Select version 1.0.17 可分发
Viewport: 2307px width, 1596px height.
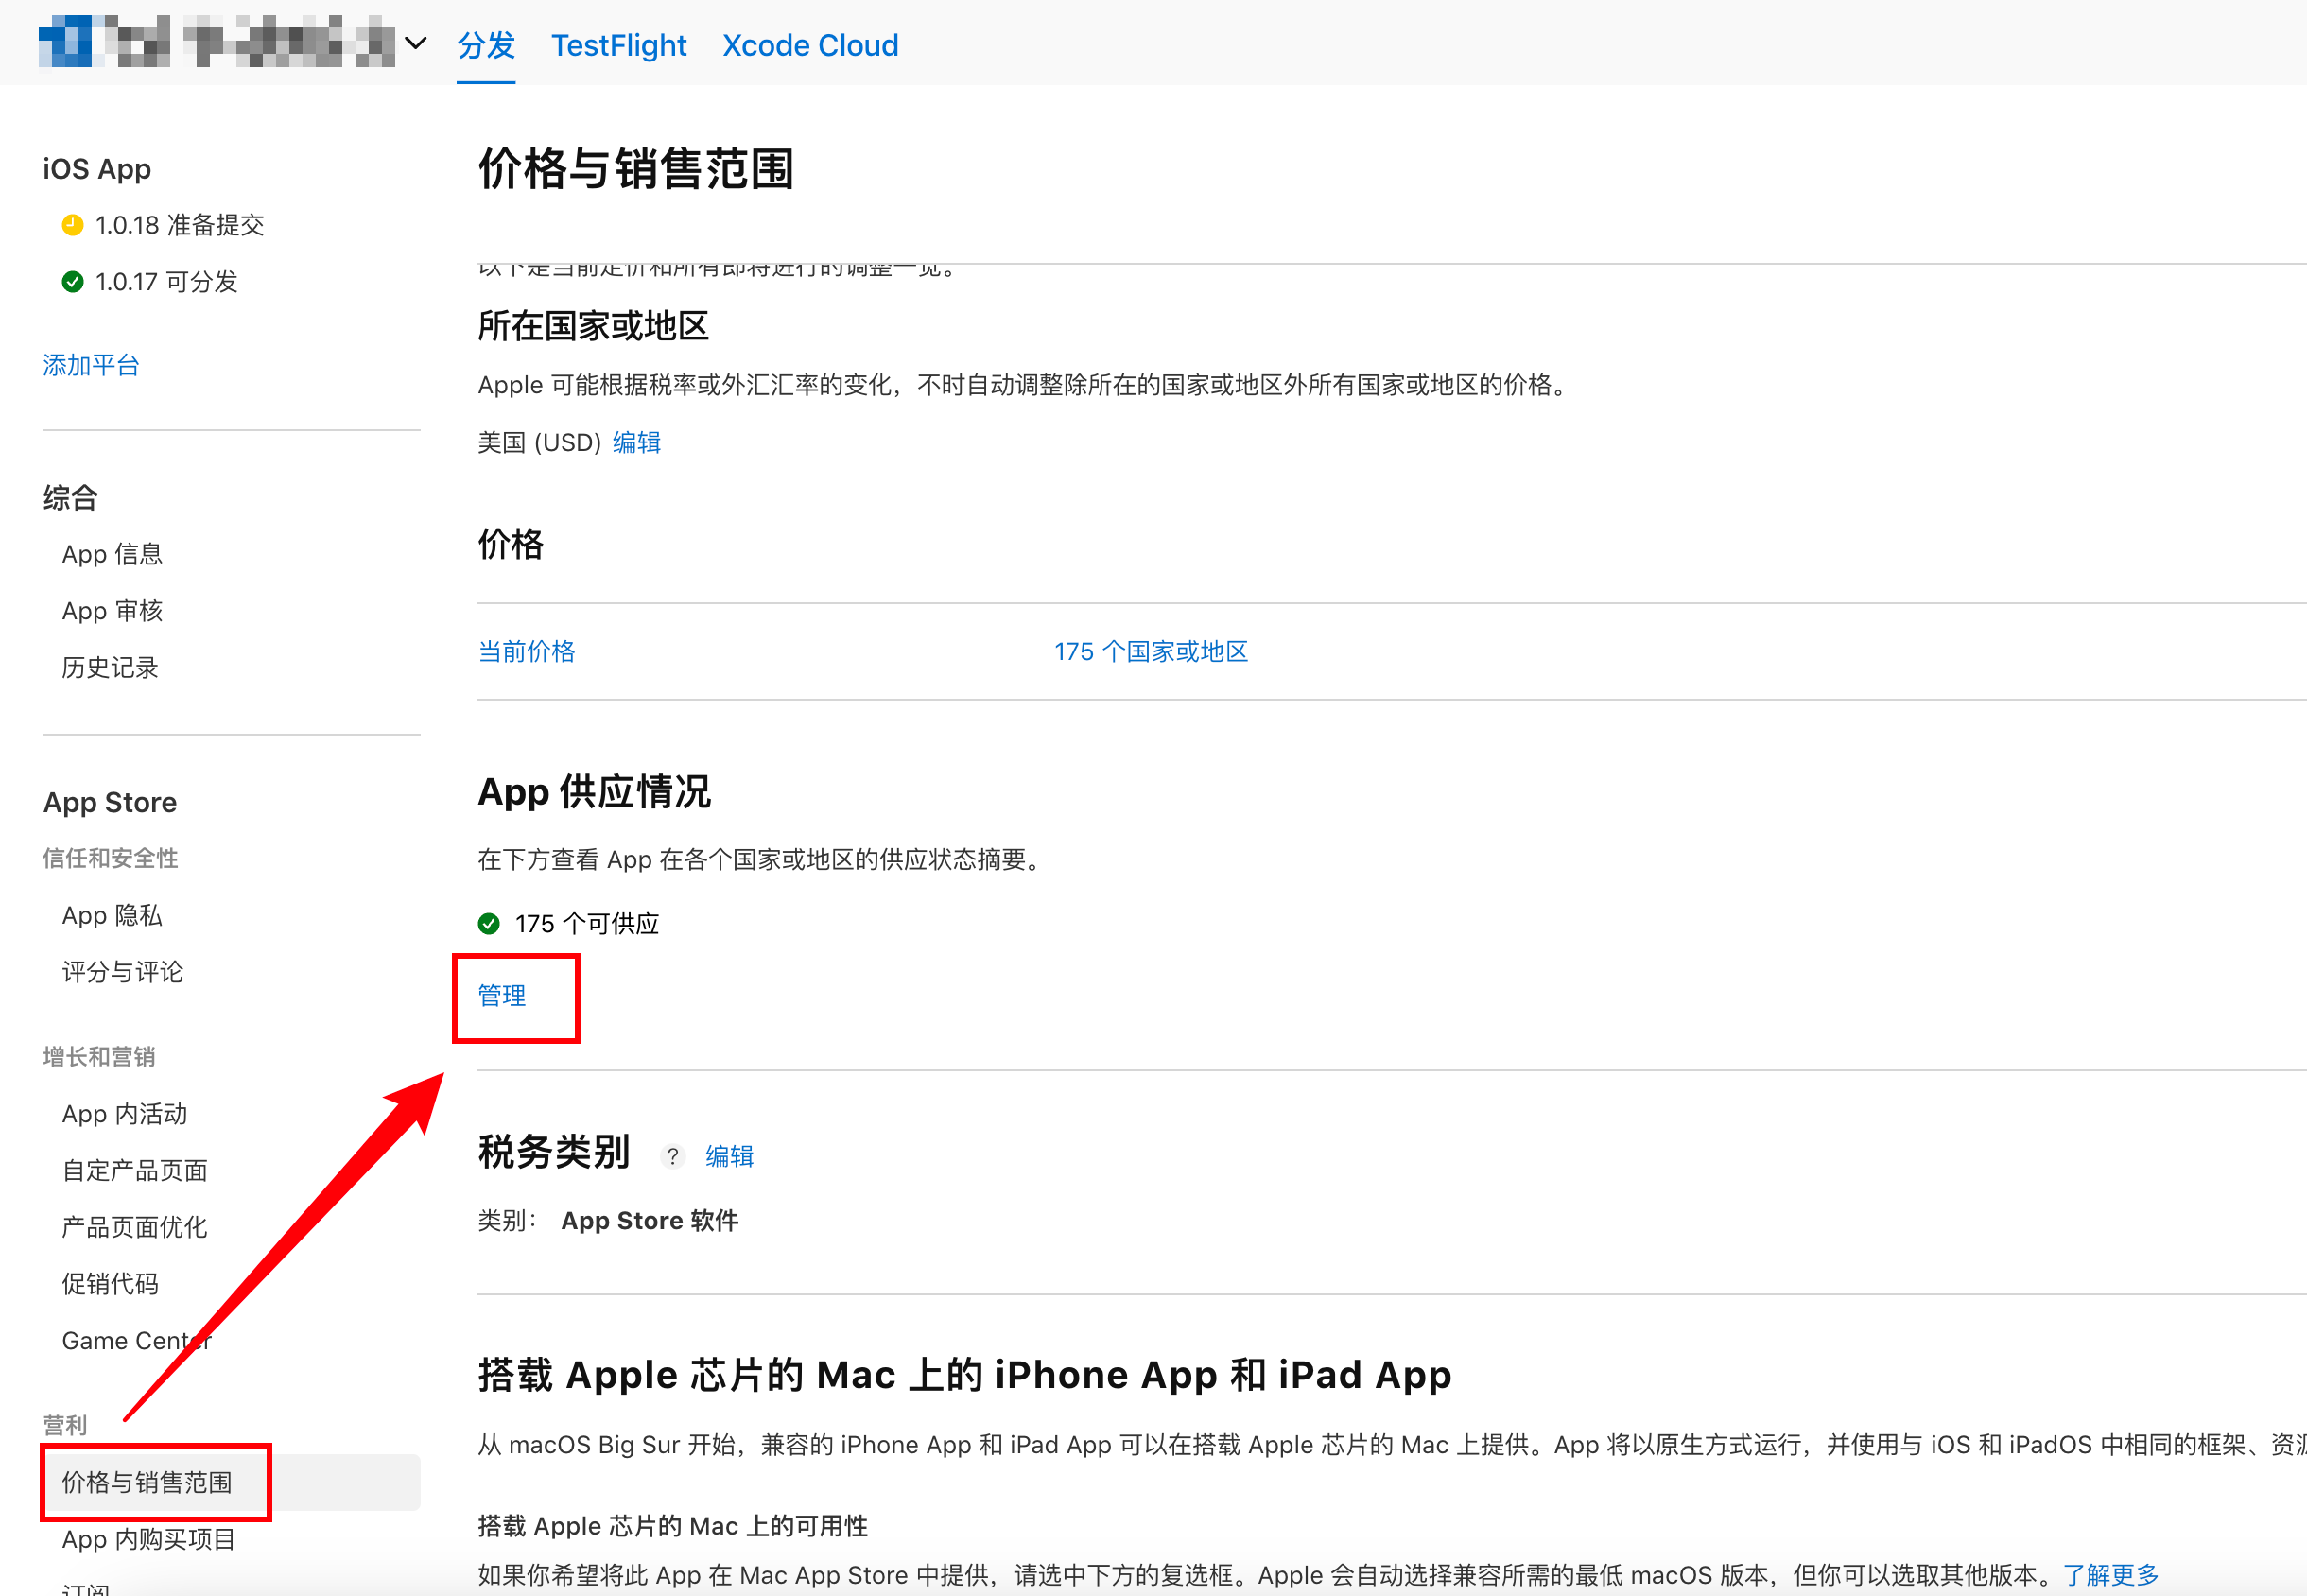[x=166, y=282]
